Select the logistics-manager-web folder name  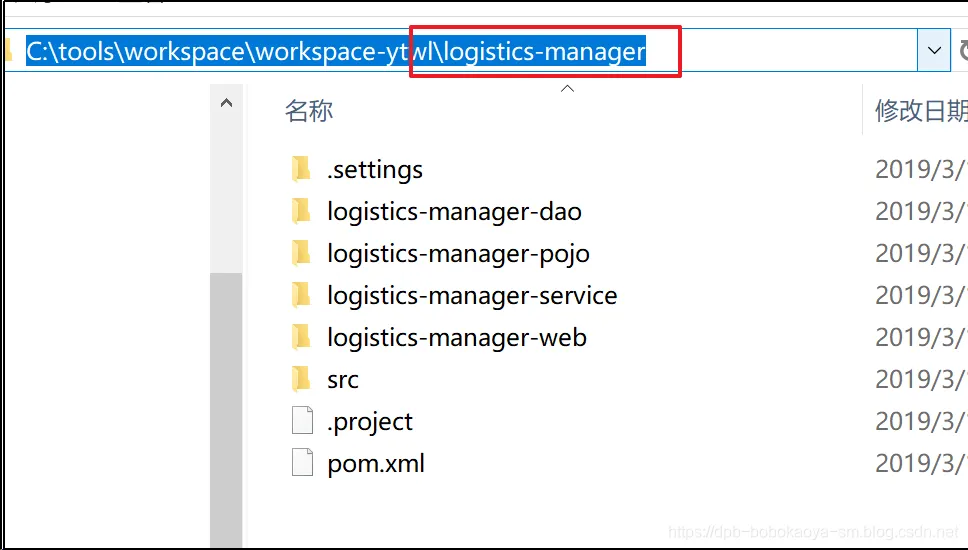pos(457,338)
